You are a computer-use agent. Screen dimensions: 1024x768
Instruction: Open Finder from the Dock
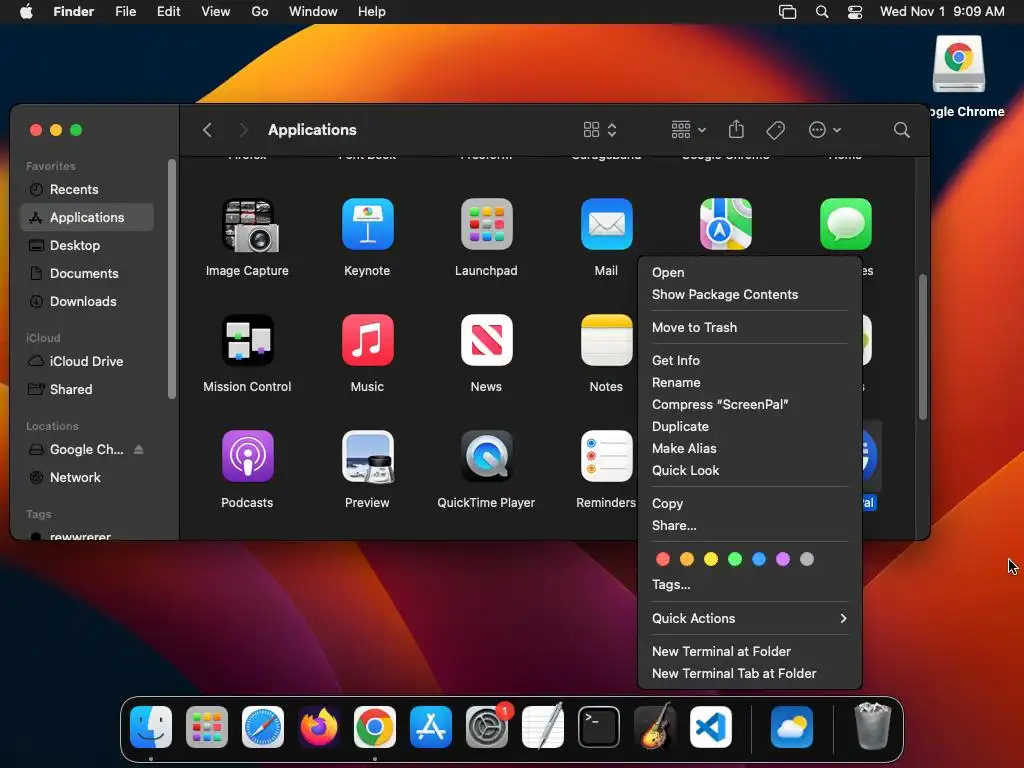[151, 727]
